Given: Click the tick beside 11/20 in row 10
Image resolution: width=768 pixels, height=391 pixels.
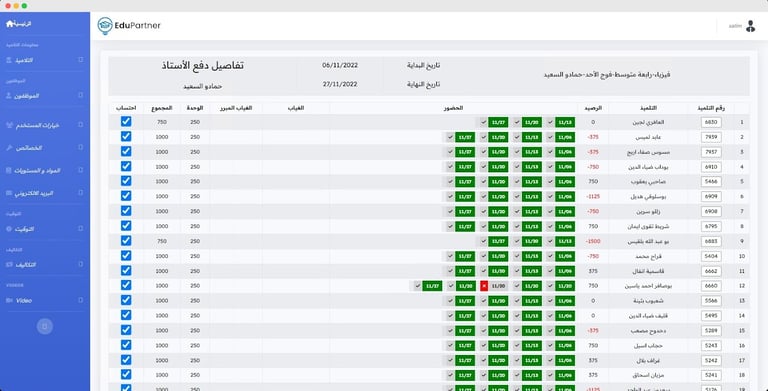Looking at the screenshot, I should (x=483, y=256).
